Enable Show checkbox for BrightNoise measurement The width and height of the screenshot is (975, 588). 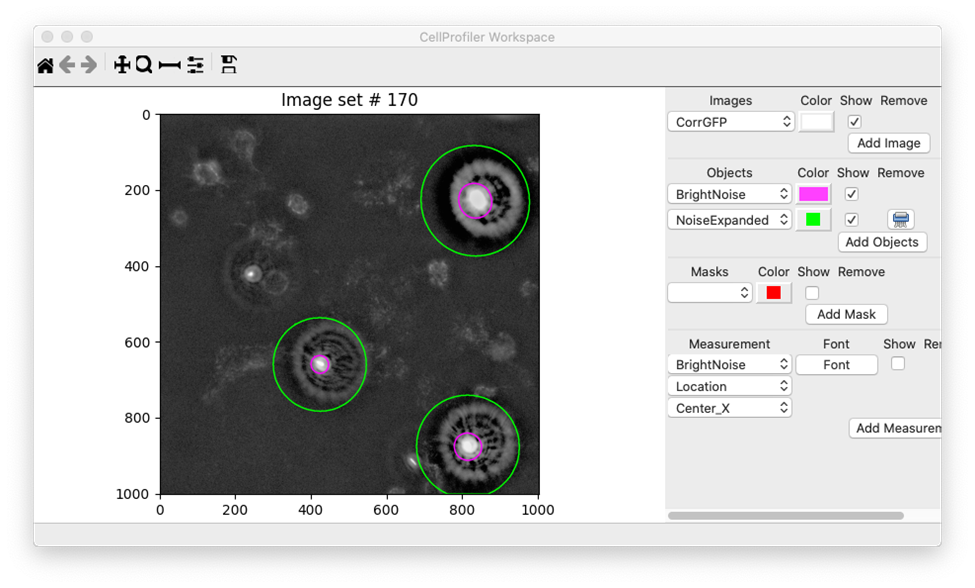pos(897,364)
